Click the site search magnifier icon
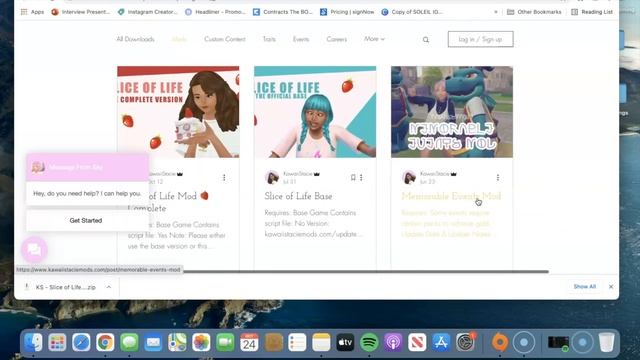Viewport: 640px width, 360px height. (426, 40)
